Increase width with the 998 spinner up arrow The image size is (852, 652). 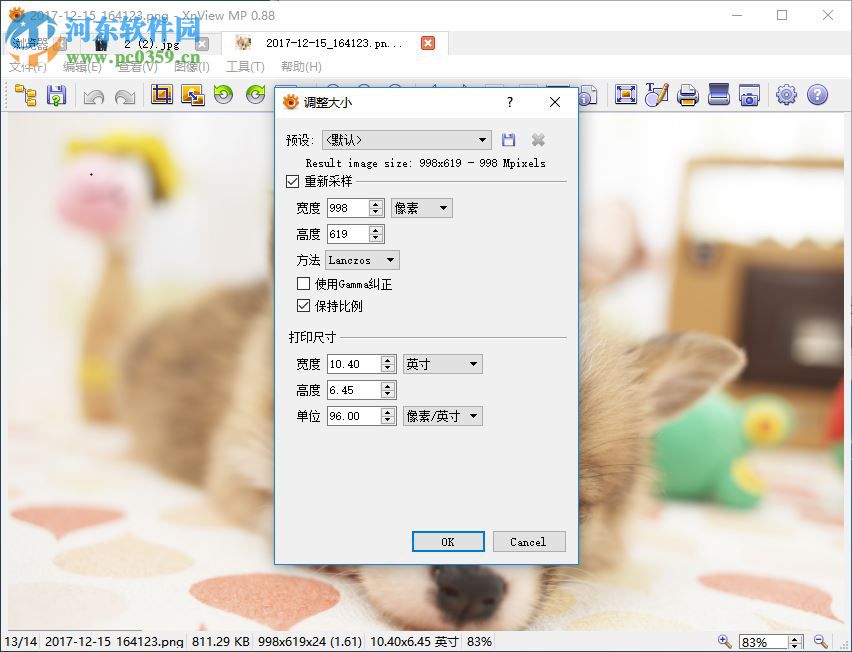point(374,203)
